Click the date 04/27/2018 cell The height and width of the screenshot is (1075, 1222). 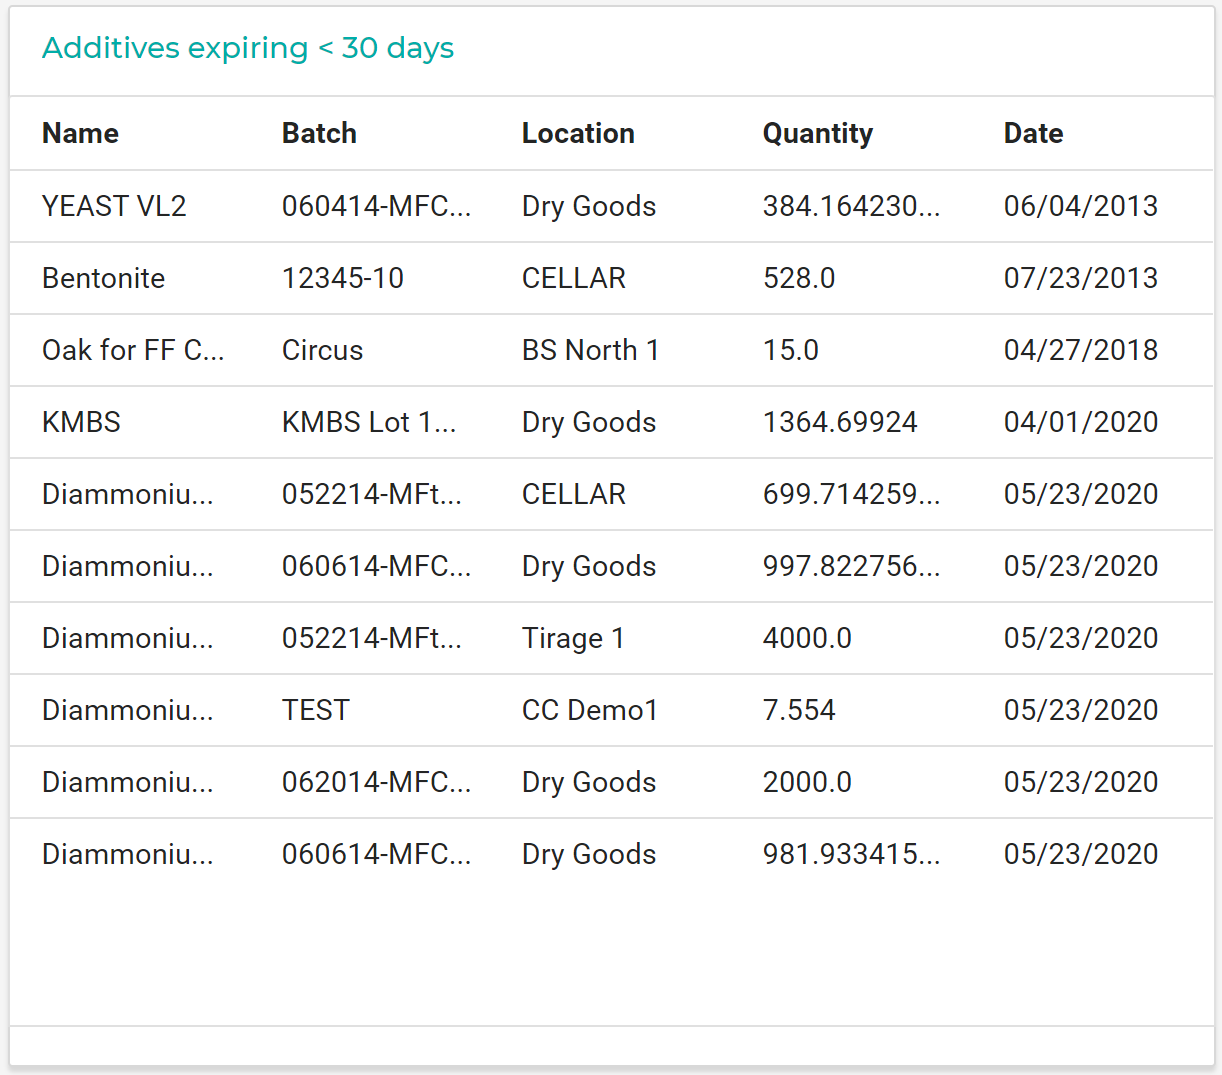click(x=1081, y=350)
